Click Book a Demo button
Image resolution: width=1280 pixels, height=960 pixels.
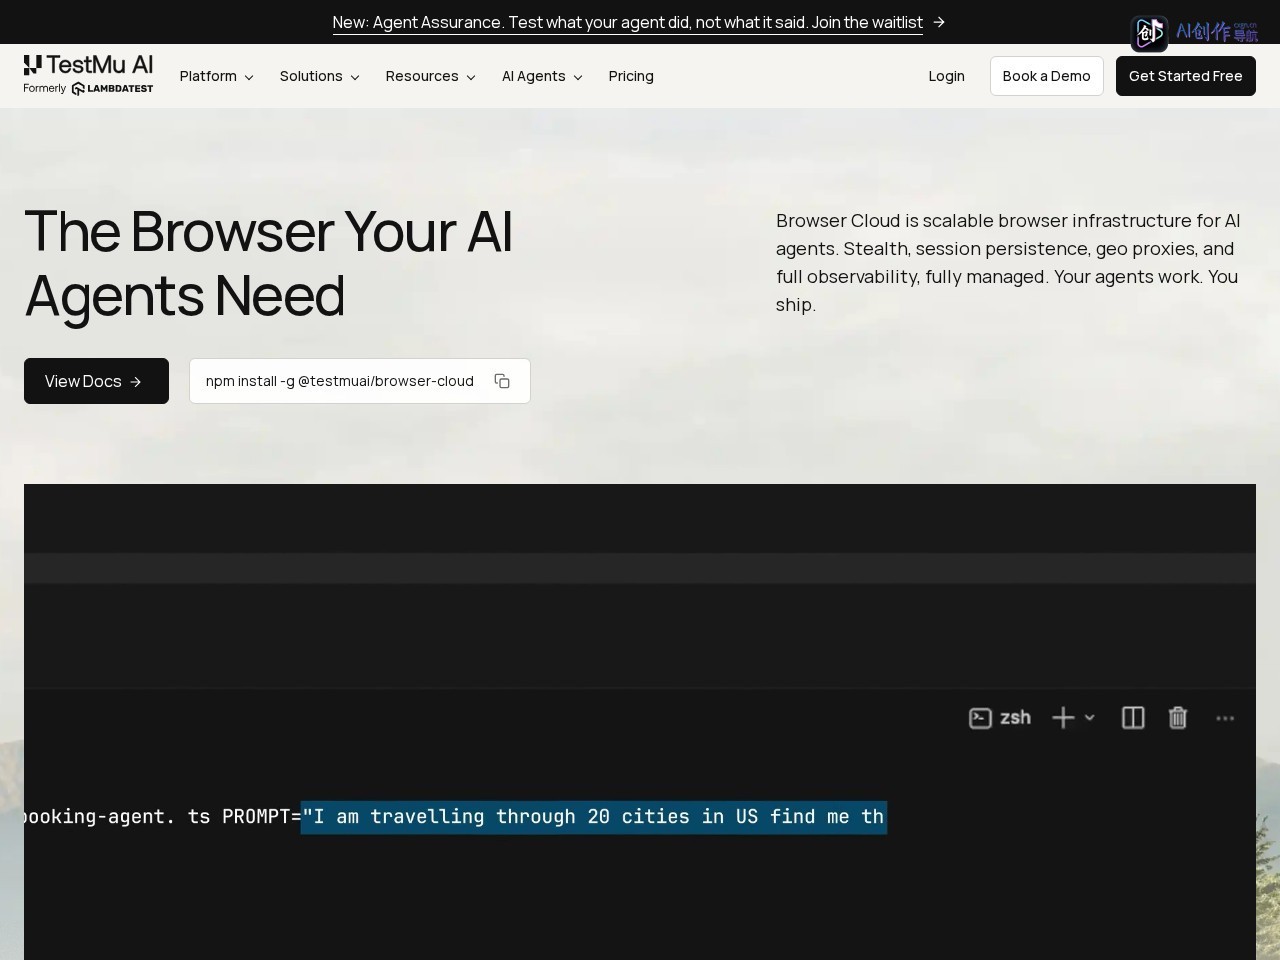1047,76
